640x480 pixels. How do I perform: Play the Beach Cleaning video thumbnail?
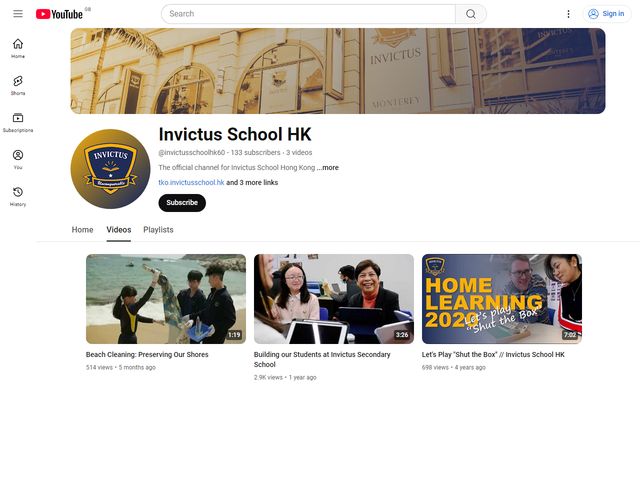click(x=166, y=299)
